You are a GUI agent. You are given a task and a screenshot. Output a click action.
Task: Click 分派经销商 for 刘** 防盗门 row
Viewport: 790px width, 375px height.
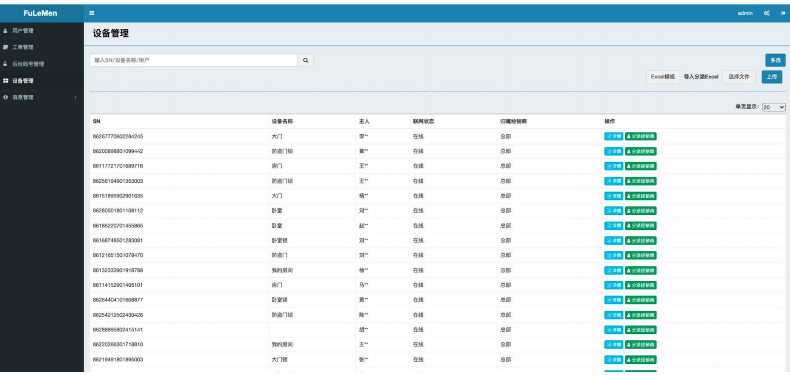coord(640,255)
